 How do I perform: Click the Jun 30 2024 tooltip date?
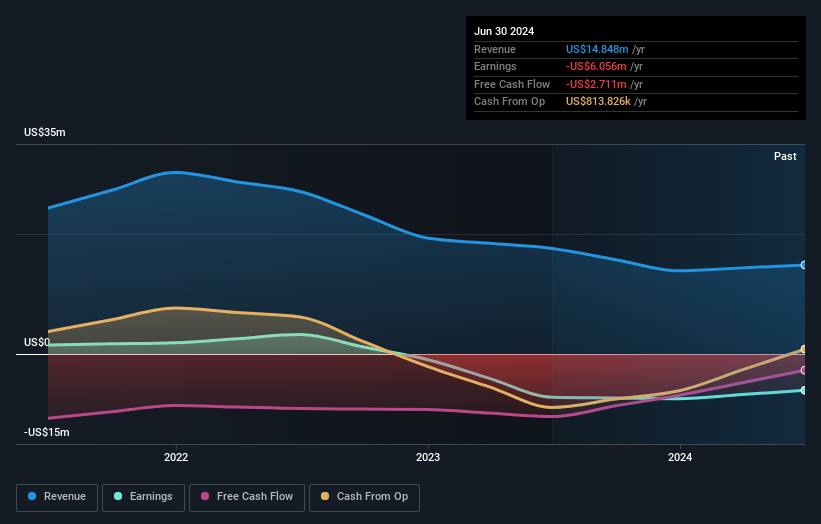504,31
